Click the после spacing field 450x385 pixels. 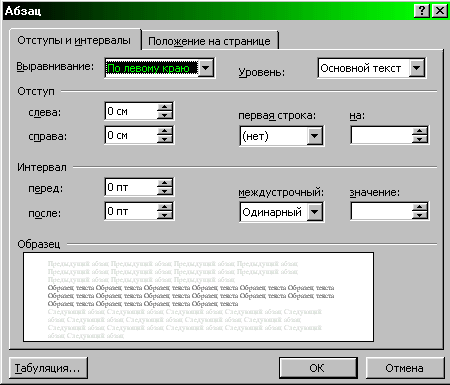(x=131, y=211)
